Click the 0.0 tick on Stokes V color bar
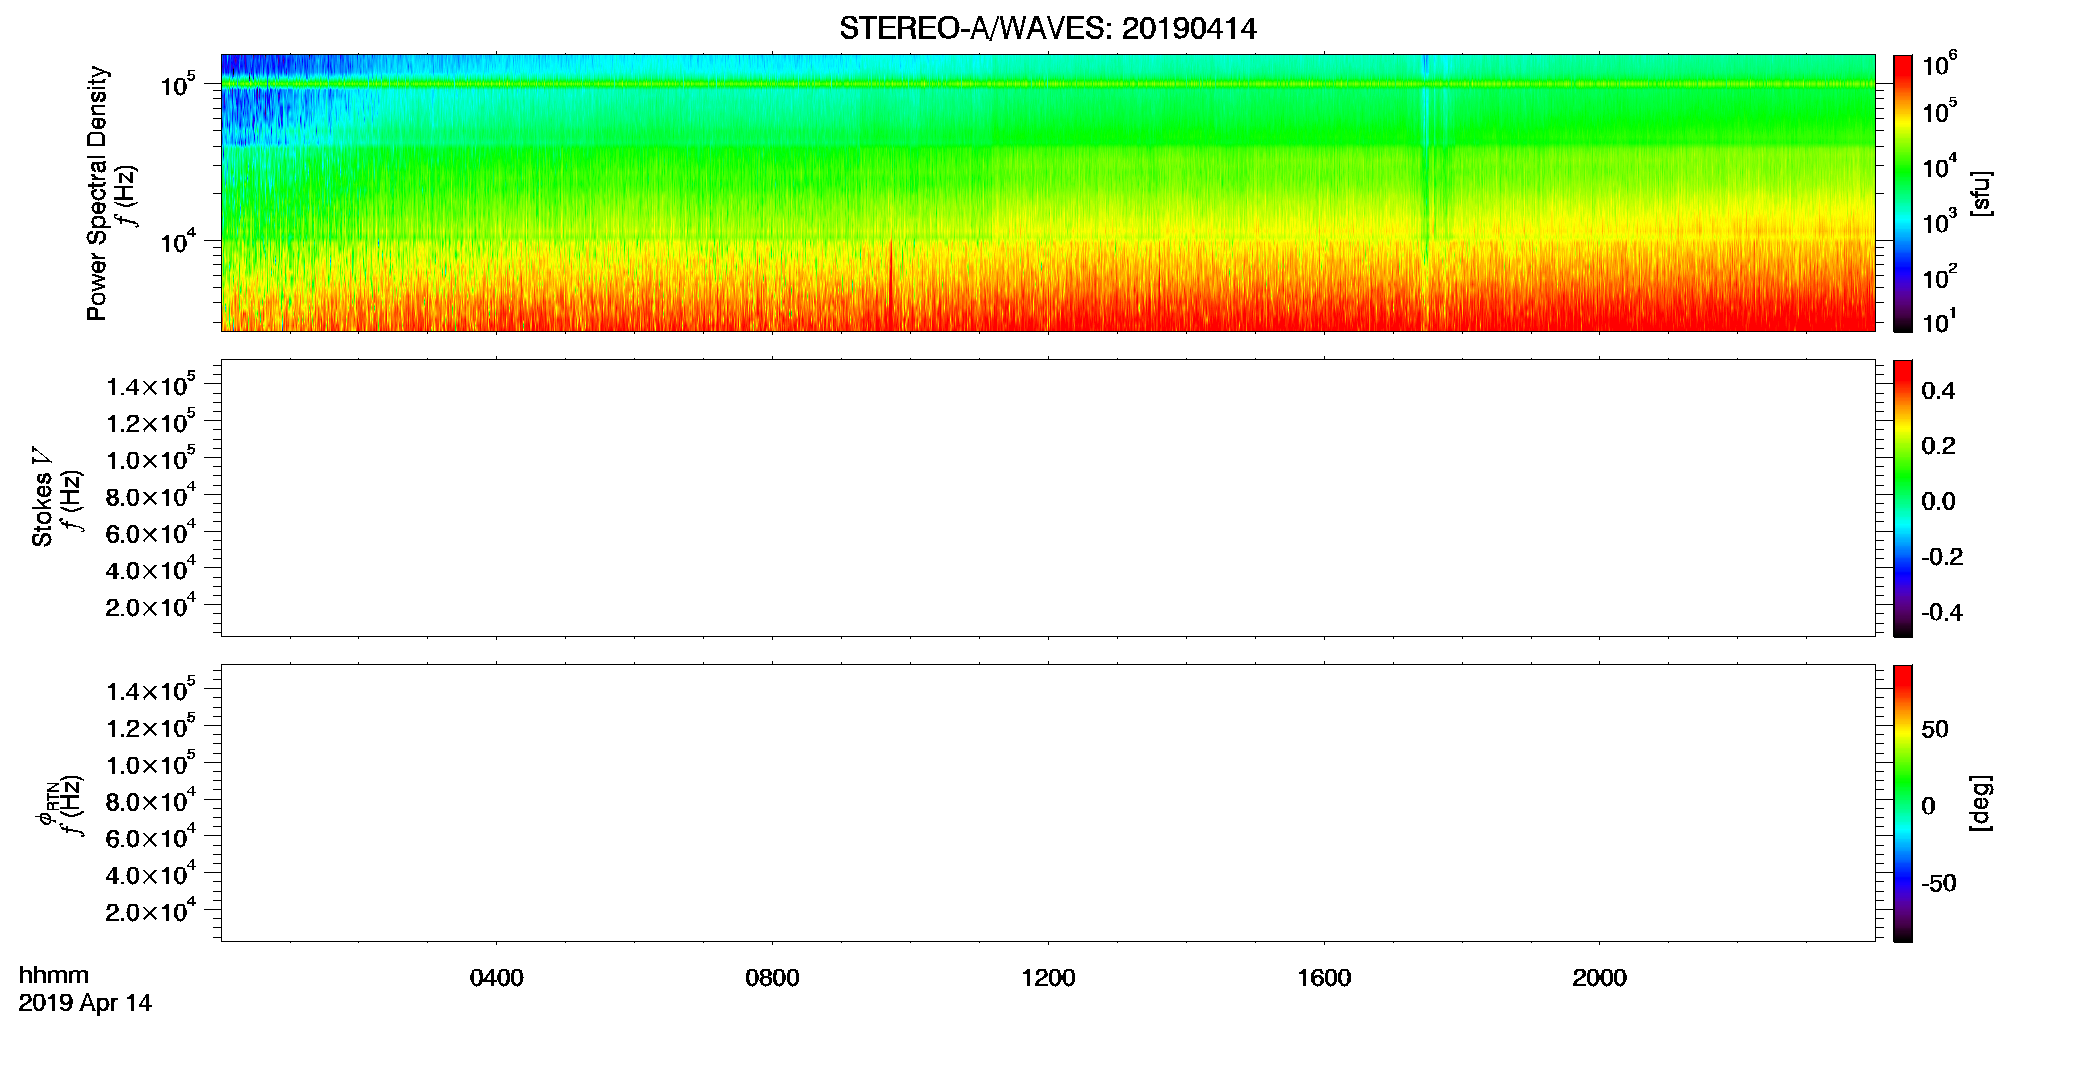This screenshot has width=2096, height=1080. 1938,502
